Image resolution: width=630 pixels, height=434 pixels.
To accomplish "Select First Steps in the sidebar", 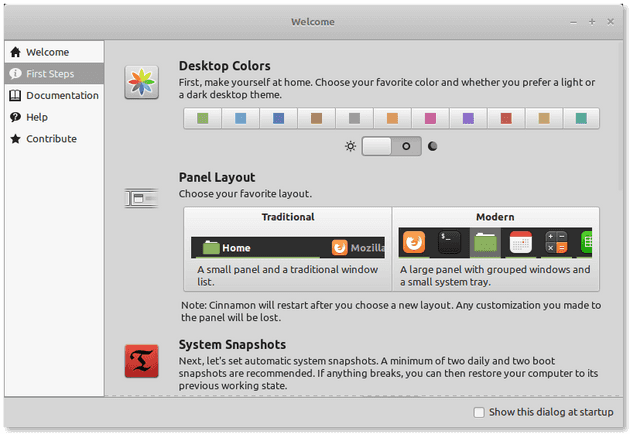I will tap(54, 74).
